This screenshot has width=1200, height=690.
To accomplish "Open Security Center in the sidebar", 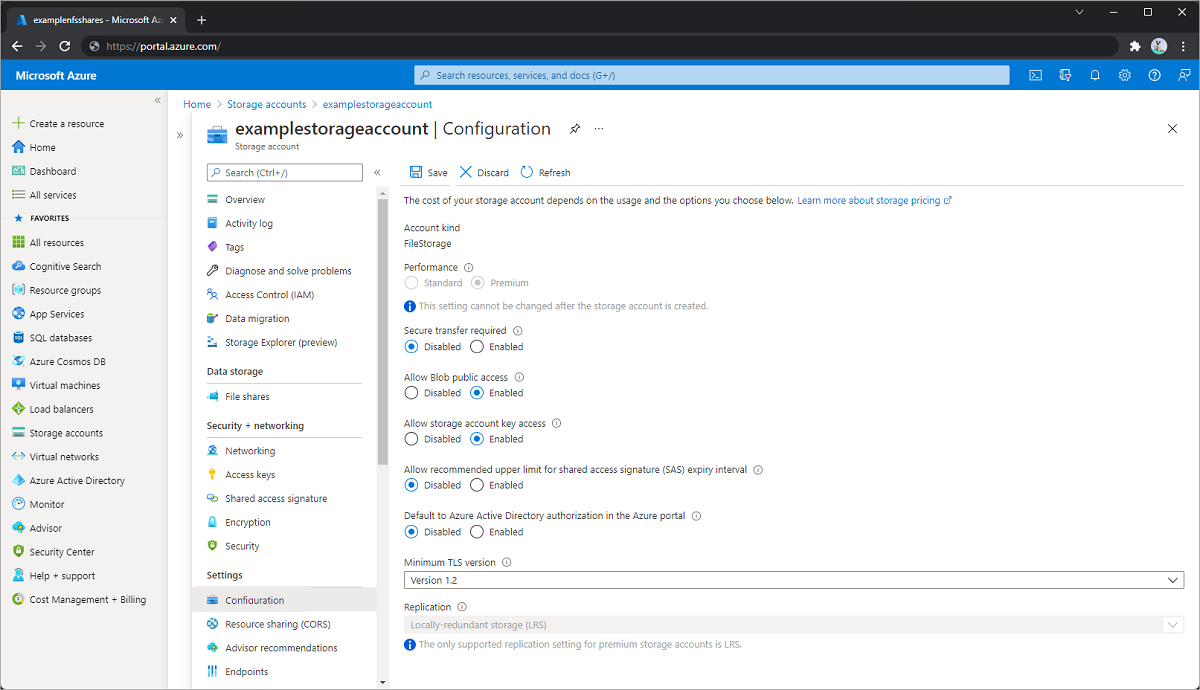I will 62,552.
